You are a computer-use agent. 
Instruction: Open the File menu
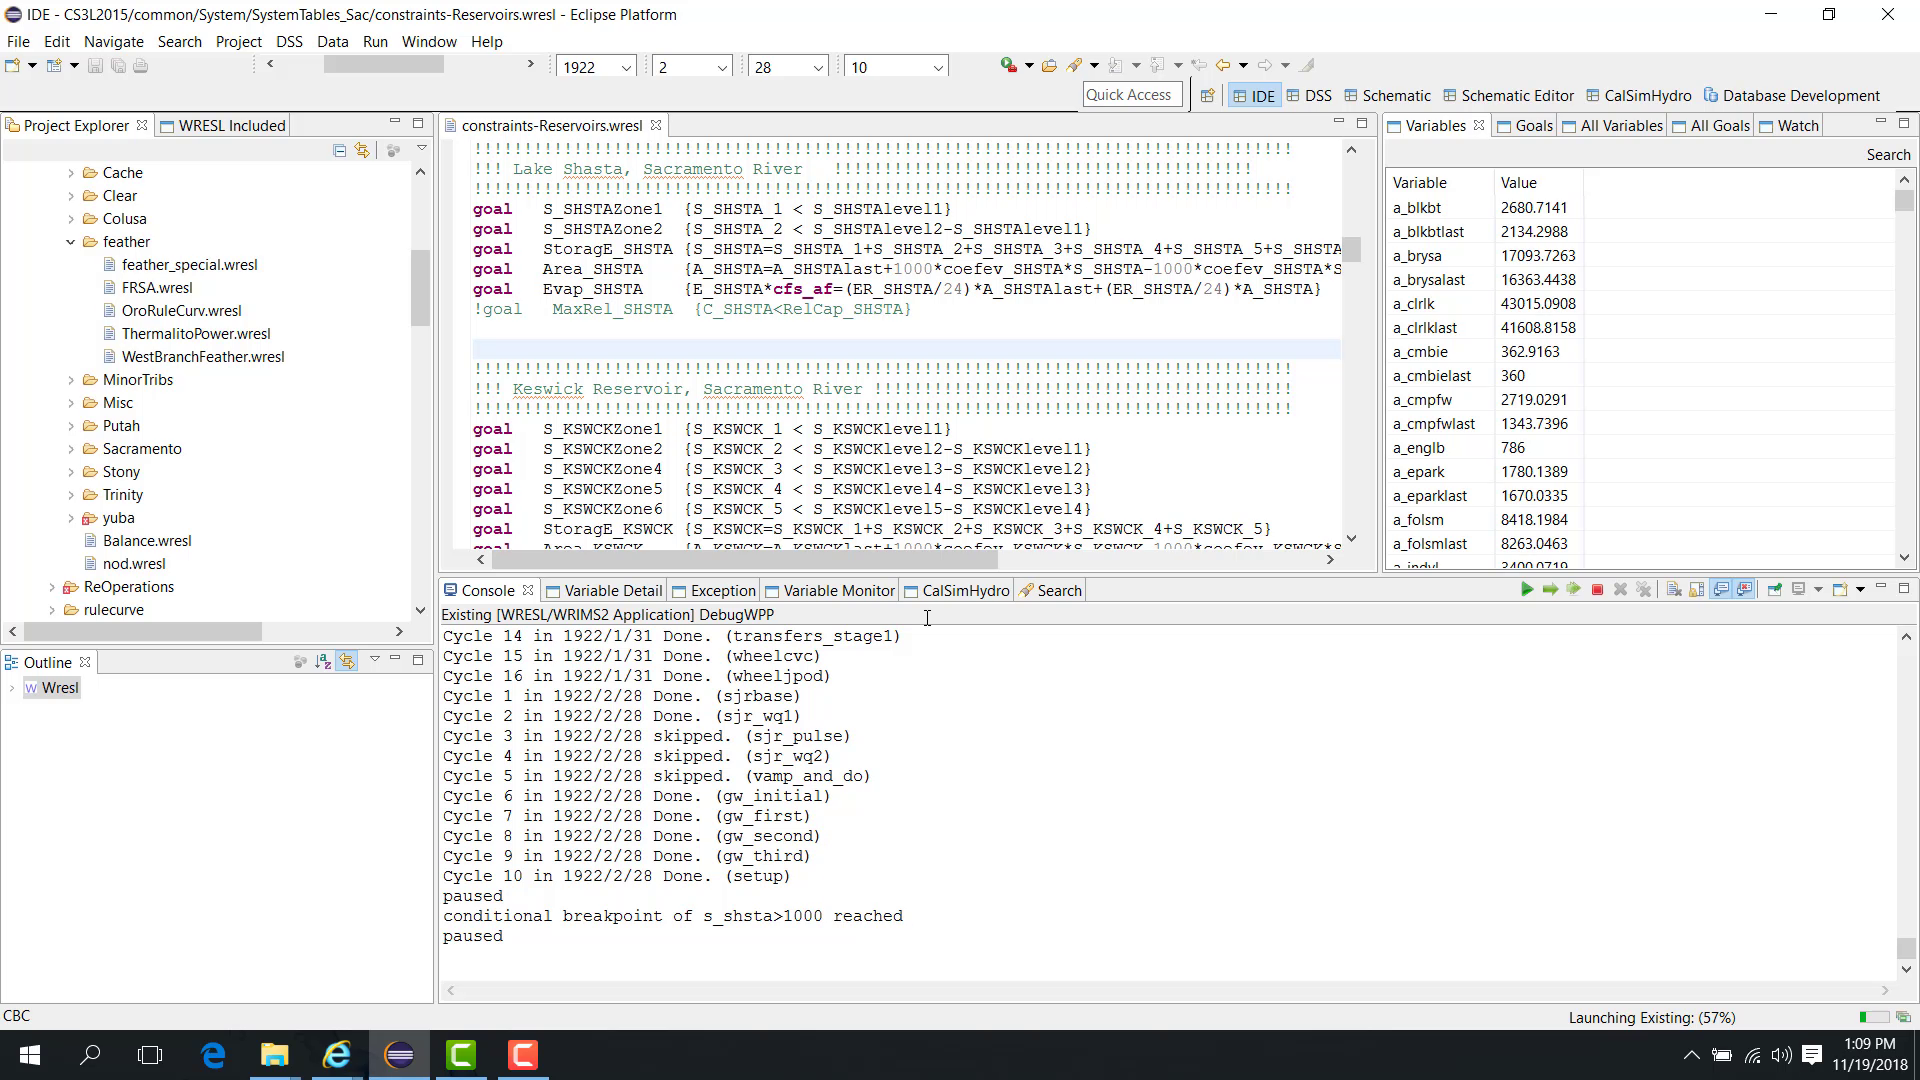[x=18, y=42]
